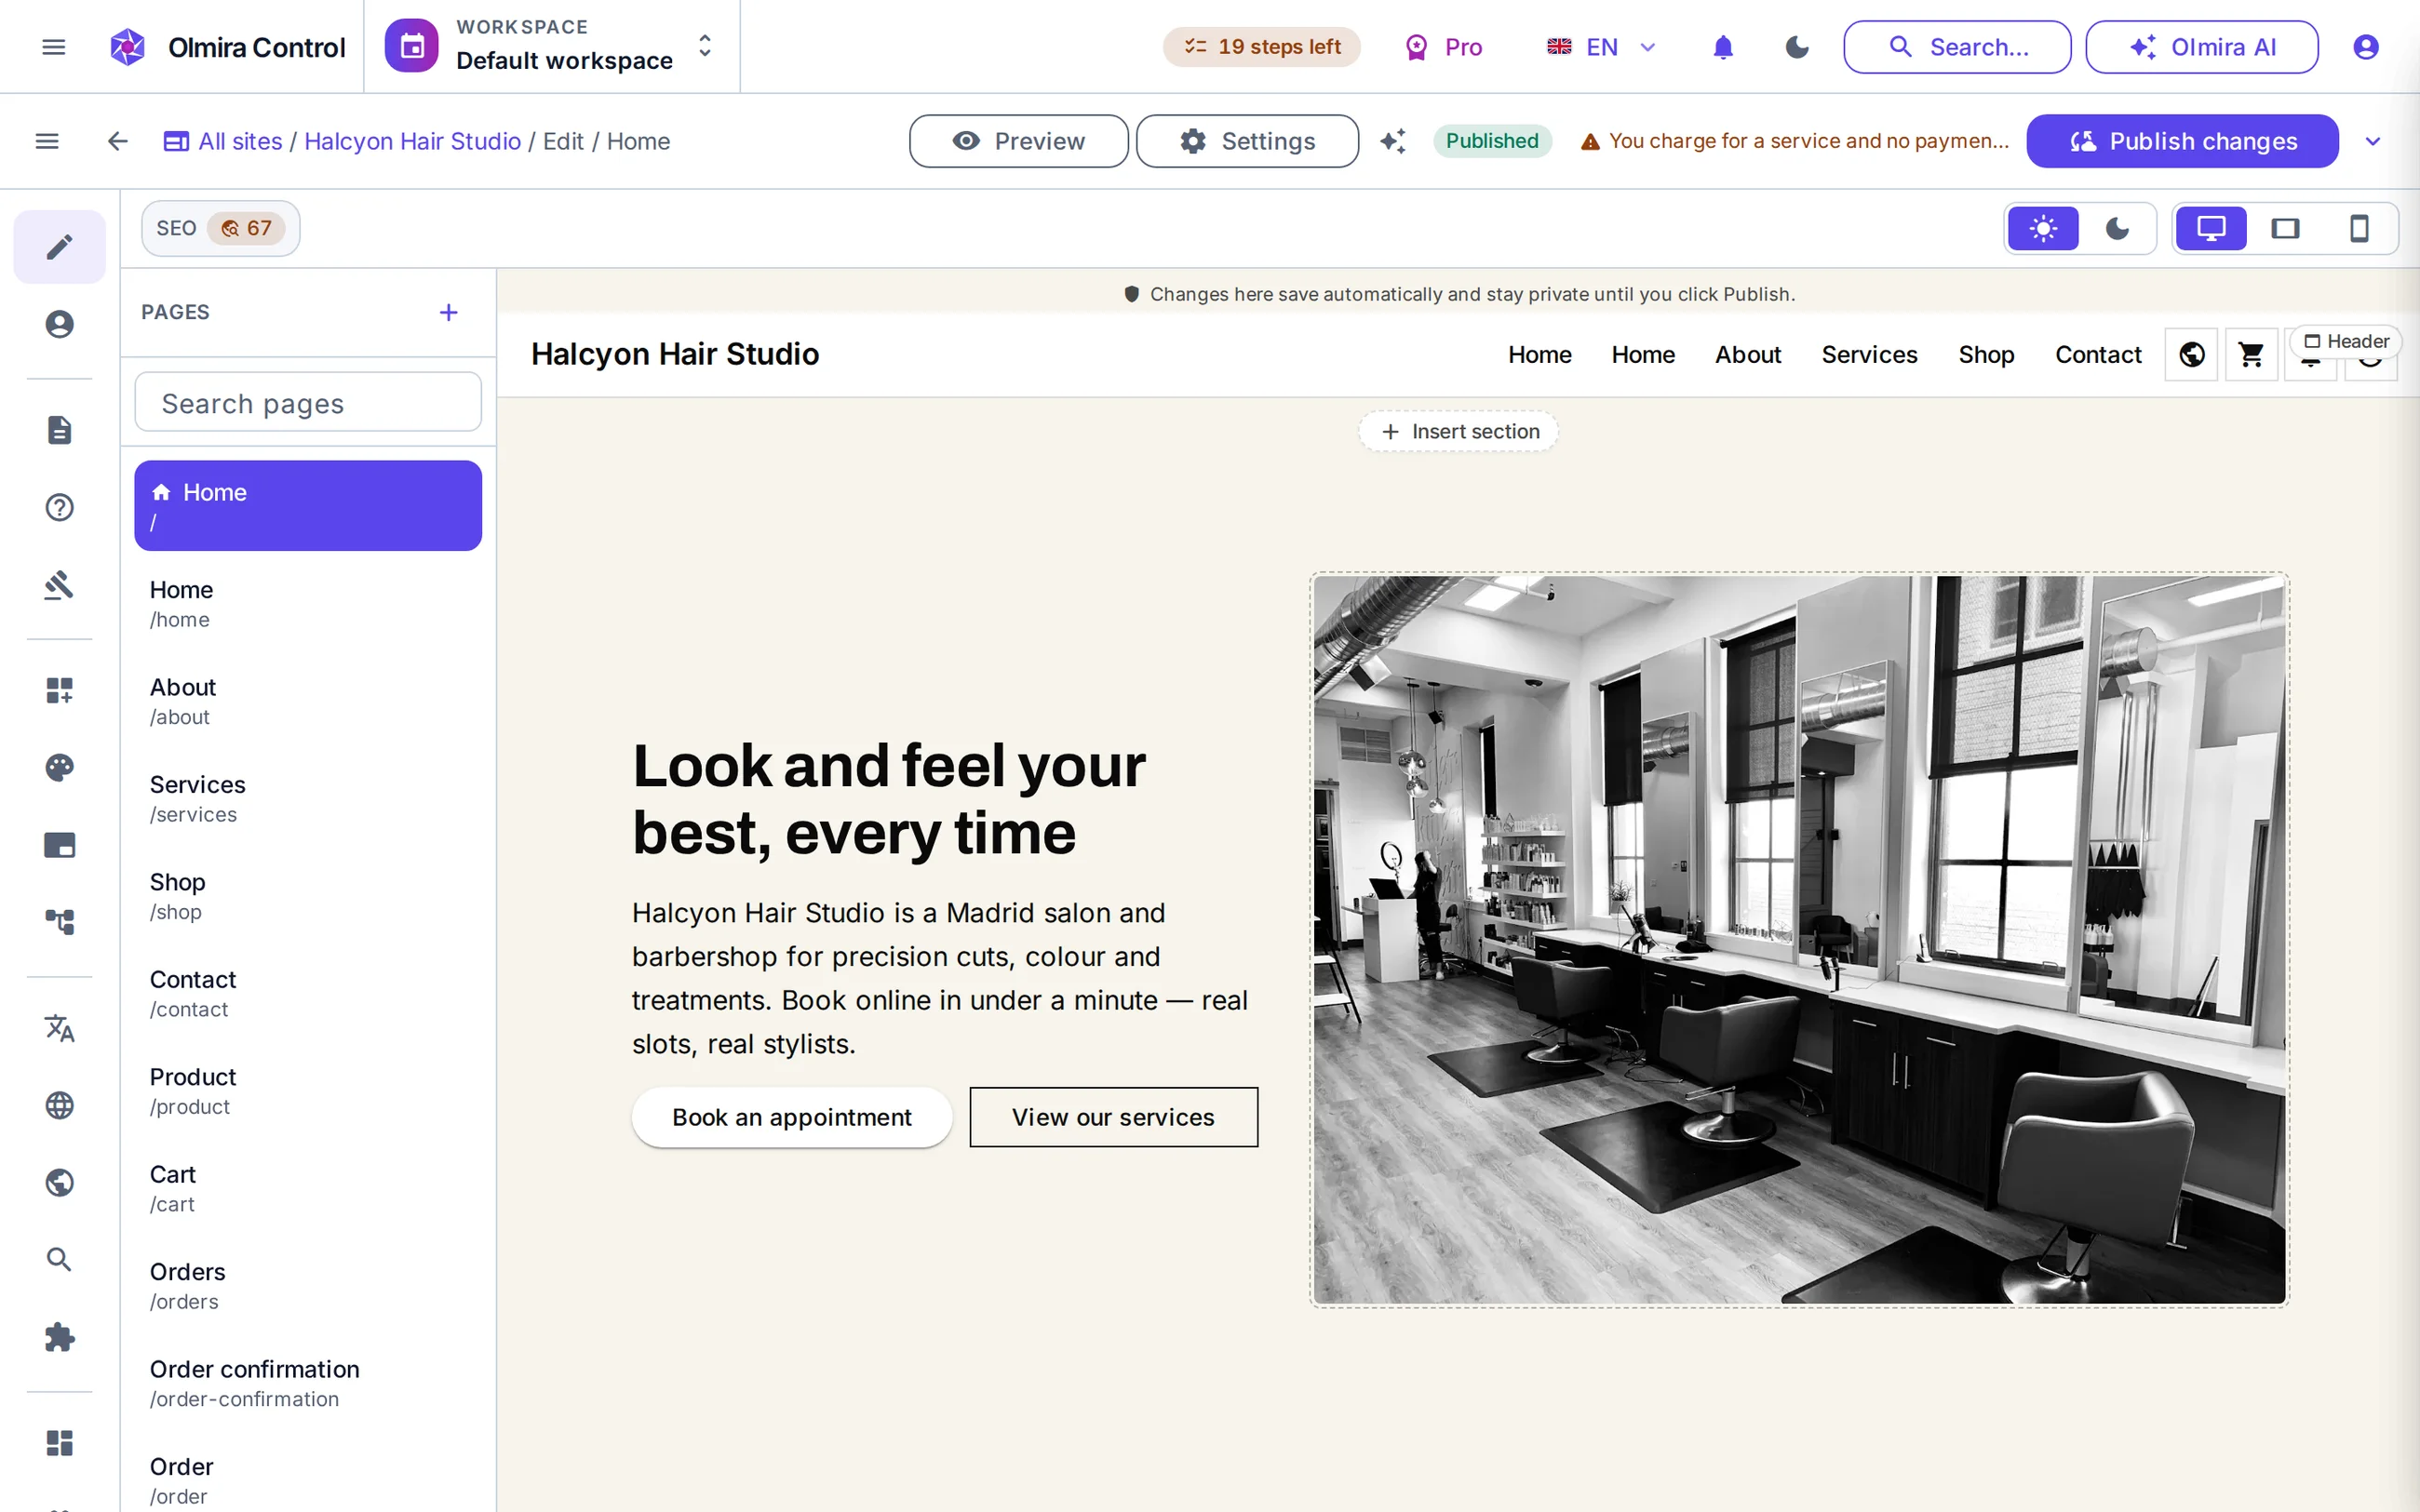2420x1512 pixels.
Task: Open the dashboard tiles sidebar icon
Action: 59,1443
